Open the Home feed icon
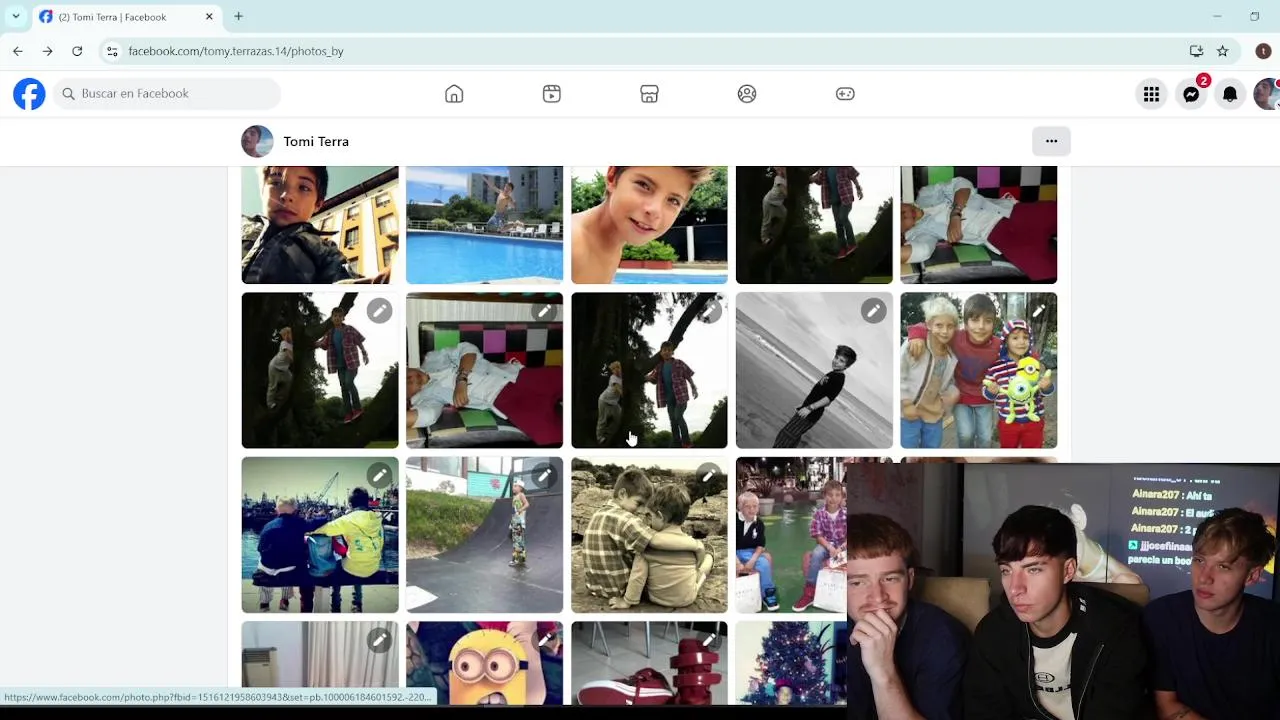 pyautogui.click(x=454, y=94)
